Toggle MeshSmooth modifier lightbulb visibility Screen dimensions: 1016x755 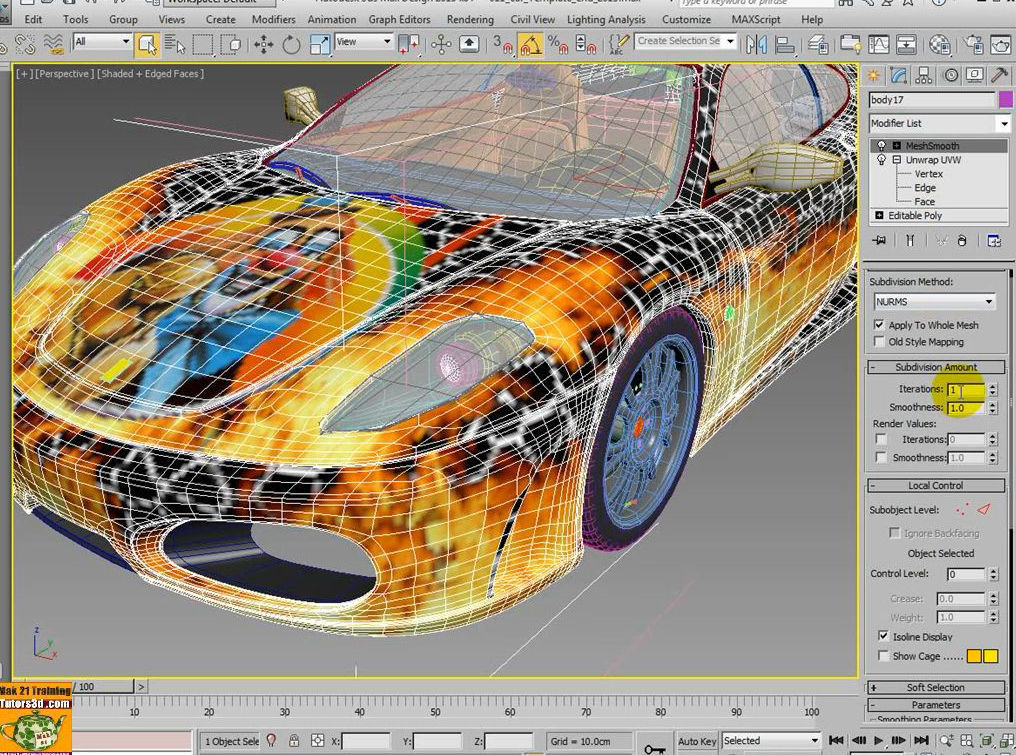(x=881, y=146)
